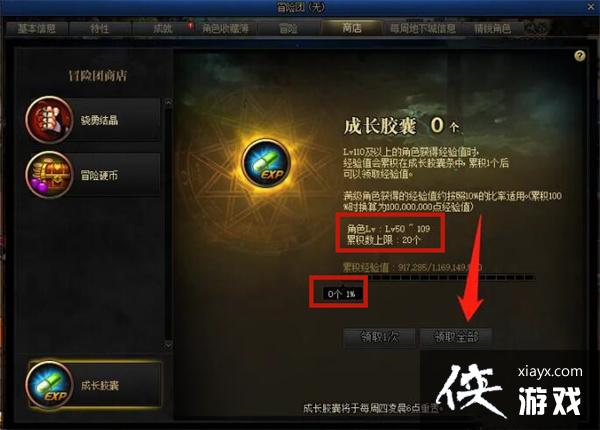Click the red notification marker on 成就 tab

190,26
